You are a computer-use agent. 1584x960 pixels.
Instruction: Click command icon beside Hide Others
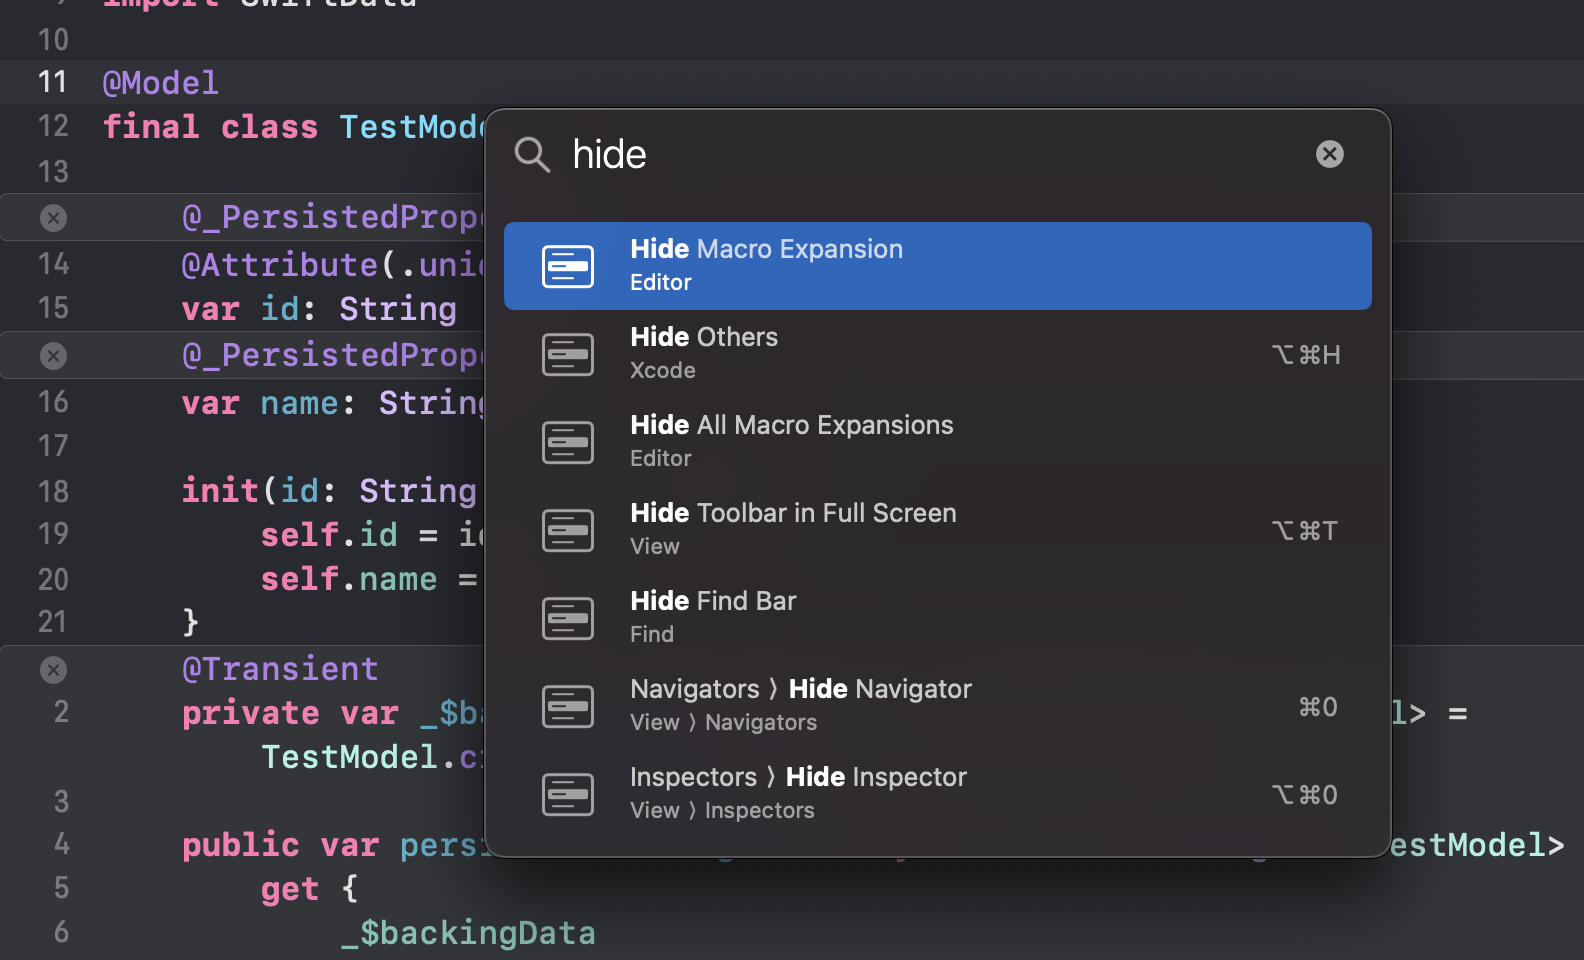pyautogui.click(x=568, y=355)
